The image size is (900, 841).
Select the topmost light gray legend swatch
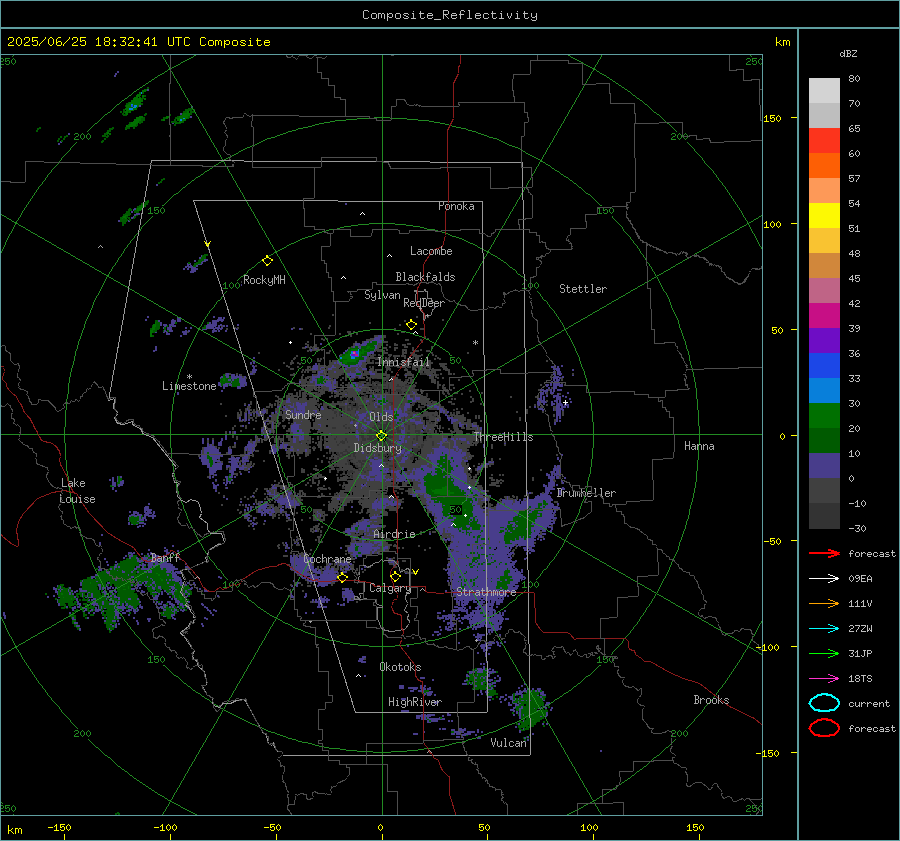coord(824,91)
